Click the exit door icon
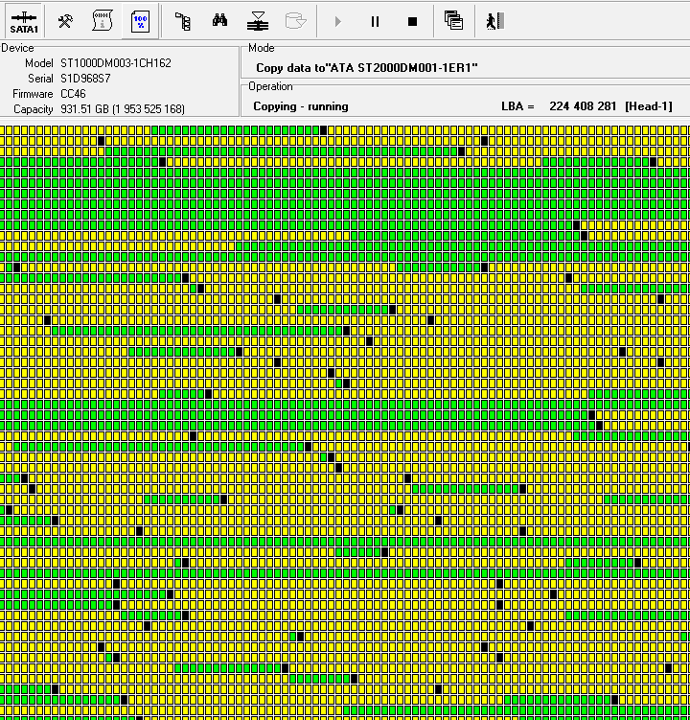This screenshot has height=720, width=690. click(492, 21)
